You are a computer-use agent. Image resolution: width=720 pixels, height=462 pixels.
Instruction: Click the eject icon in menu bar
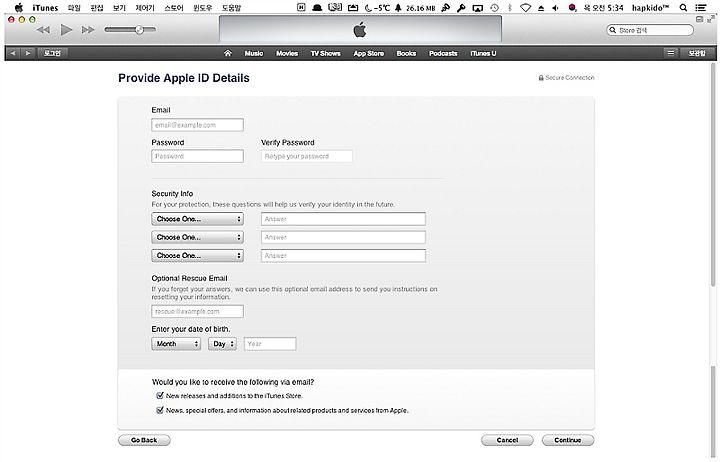(x=541, y=8)
